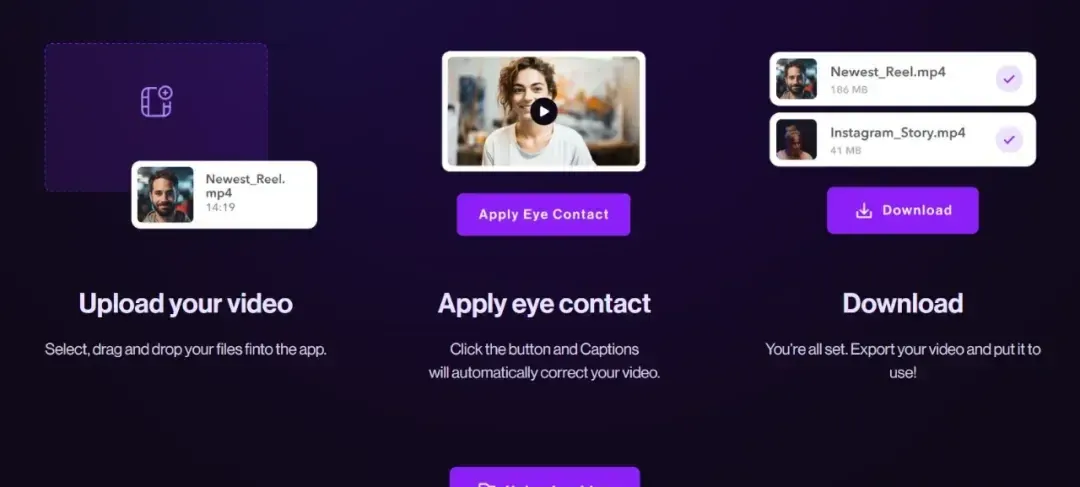Select the Newest_Reel.mp4 thumbnail in download list
The height and width of the screenshot is (487, 1080).
pos(796,79)
